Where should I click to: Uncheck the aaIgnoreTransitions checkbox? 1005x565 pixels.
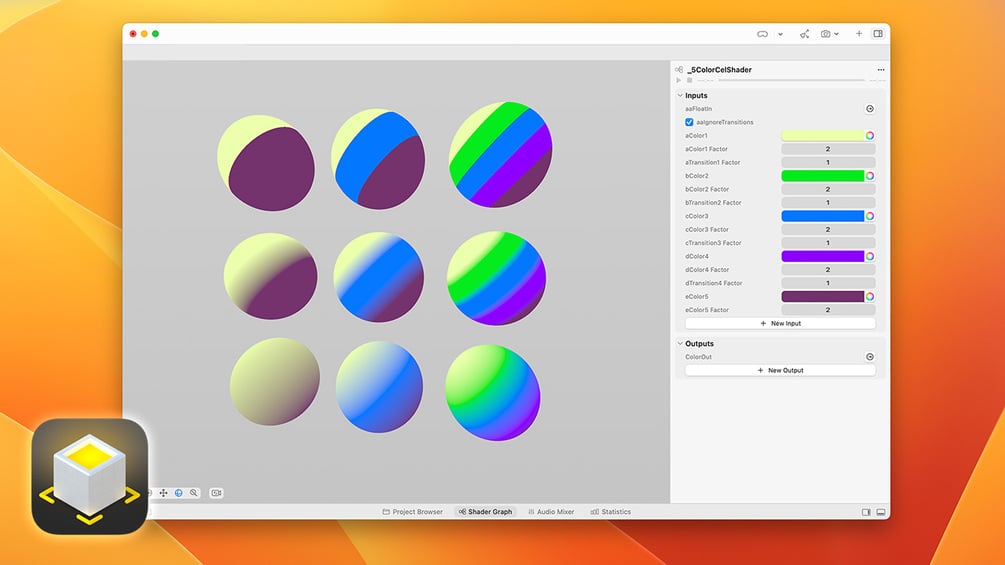point(689,122)
